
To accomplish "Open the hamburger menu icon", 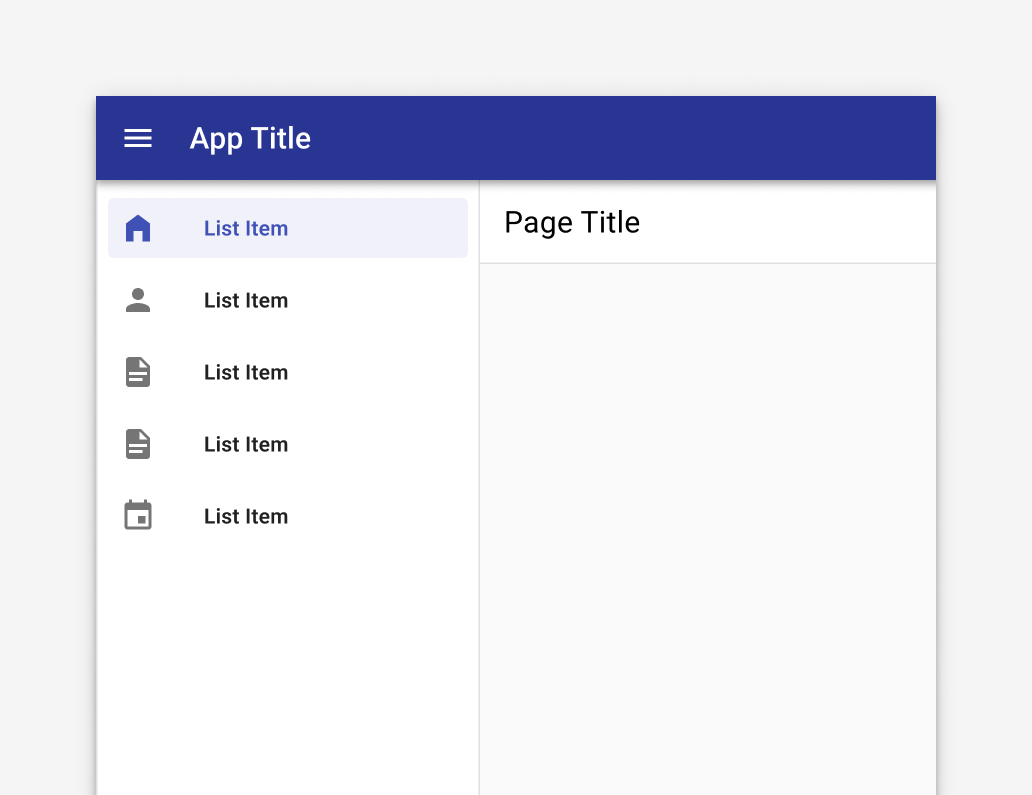I will [x=138, y=138].
